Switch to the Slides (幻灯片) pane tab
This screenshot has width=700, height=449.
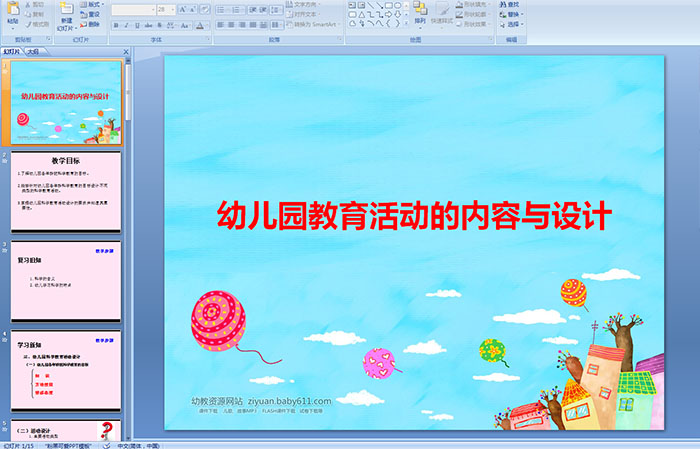(x=12, y=52)
